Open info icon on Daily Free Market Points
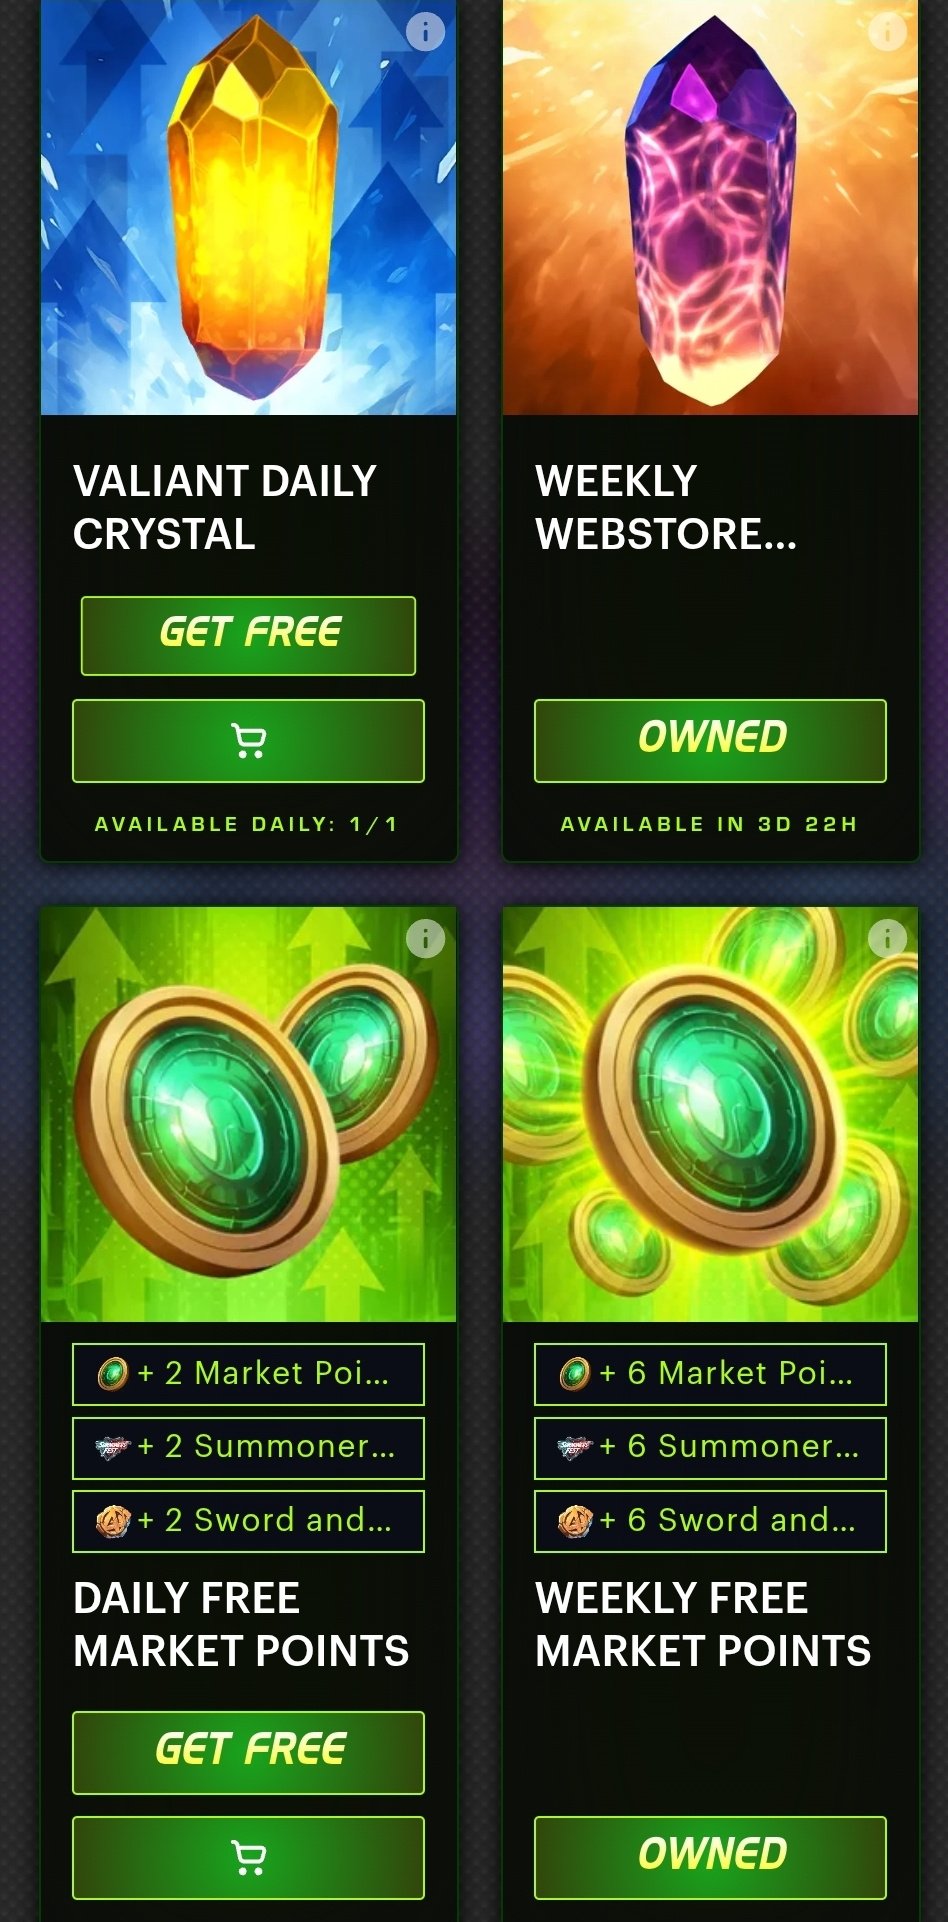 coord(425,939)
